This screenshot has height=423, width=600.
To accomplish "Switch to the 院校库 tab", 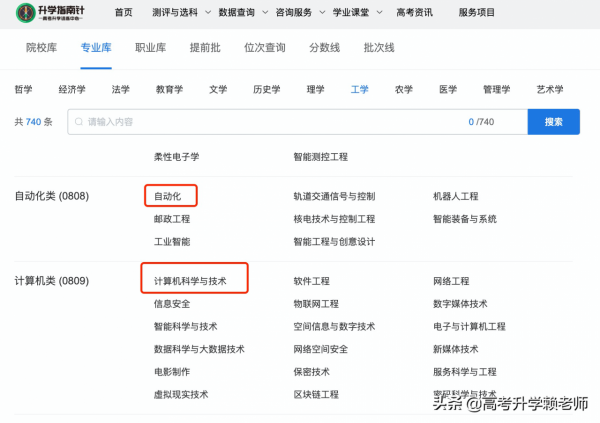I will click(41, 48).
